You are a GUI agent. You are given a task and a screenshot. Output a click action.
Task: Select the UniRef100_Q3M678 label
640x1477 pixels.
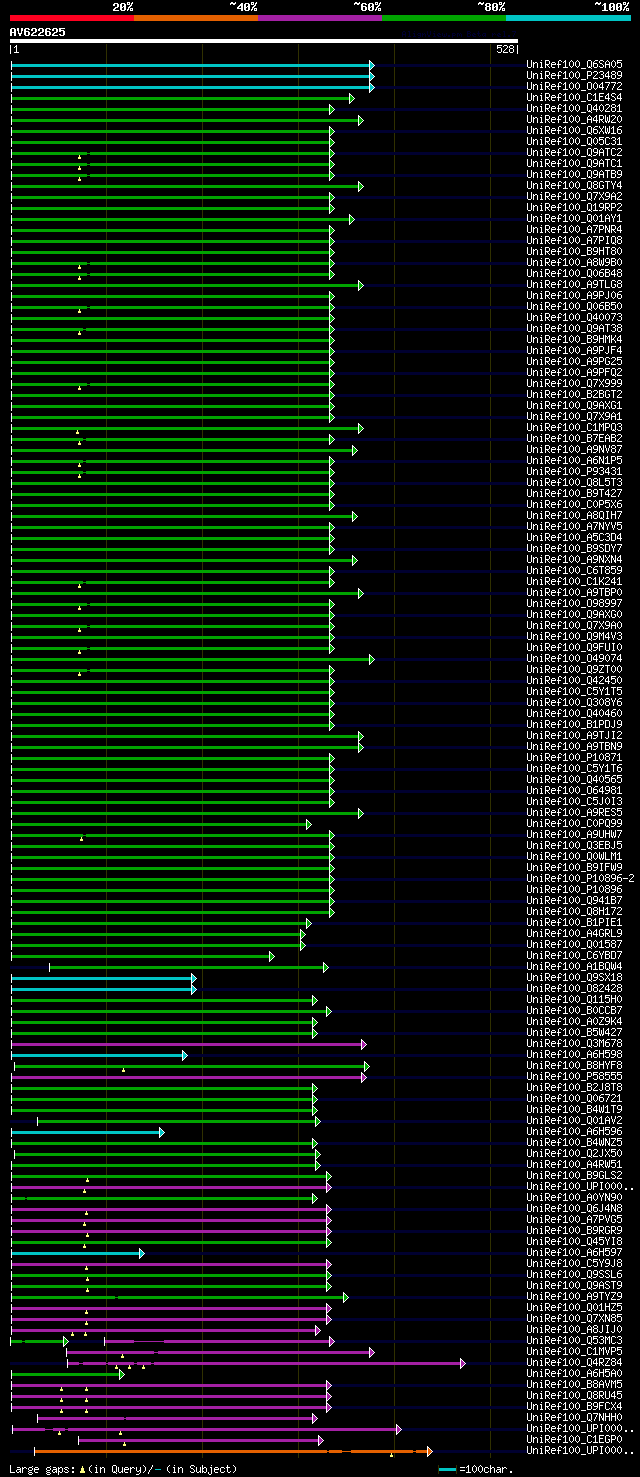click(x=574, y=1044)
